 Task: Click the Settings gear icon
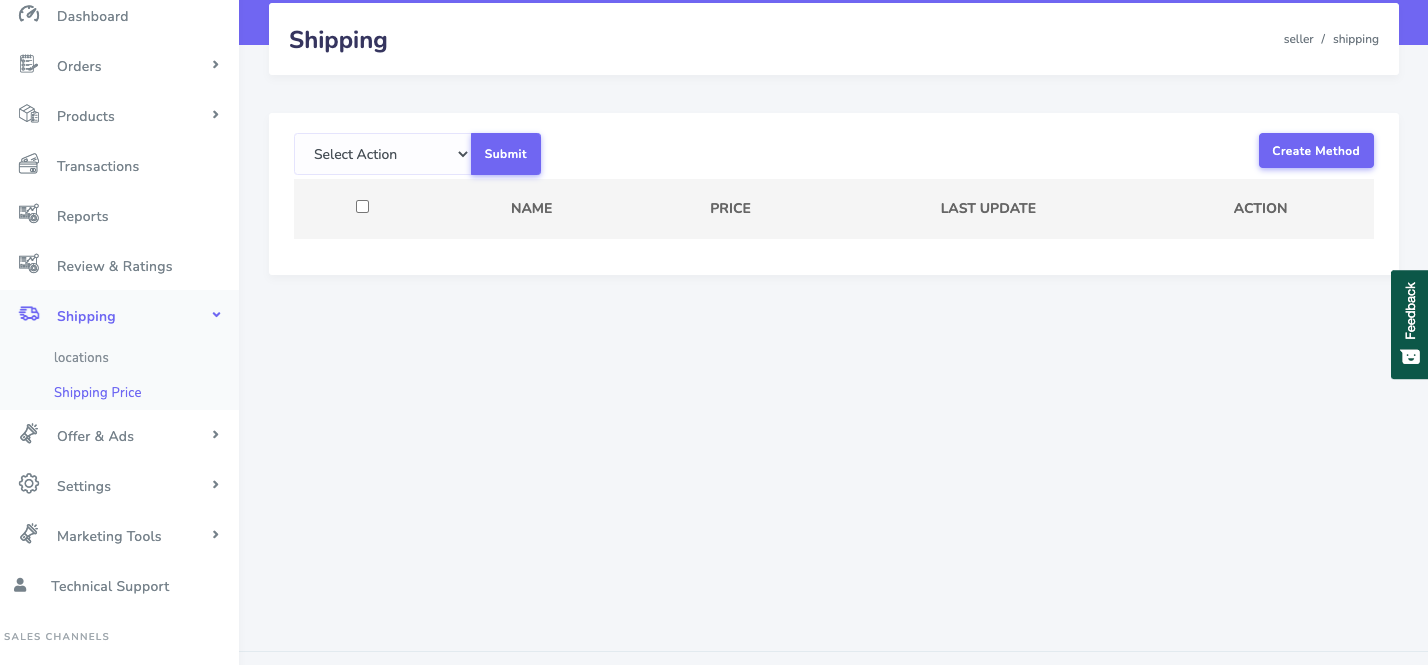pos(29,485)
